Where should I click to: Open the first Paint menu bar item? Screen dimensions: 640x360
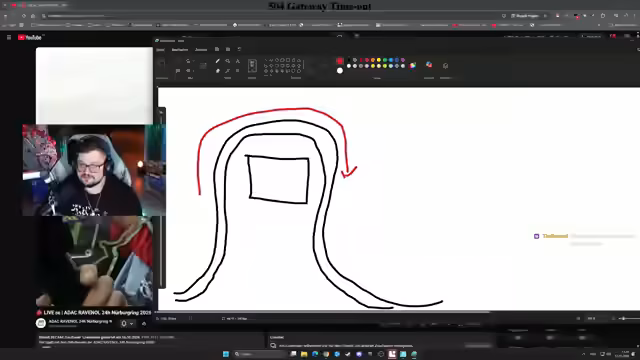[160, 49]
